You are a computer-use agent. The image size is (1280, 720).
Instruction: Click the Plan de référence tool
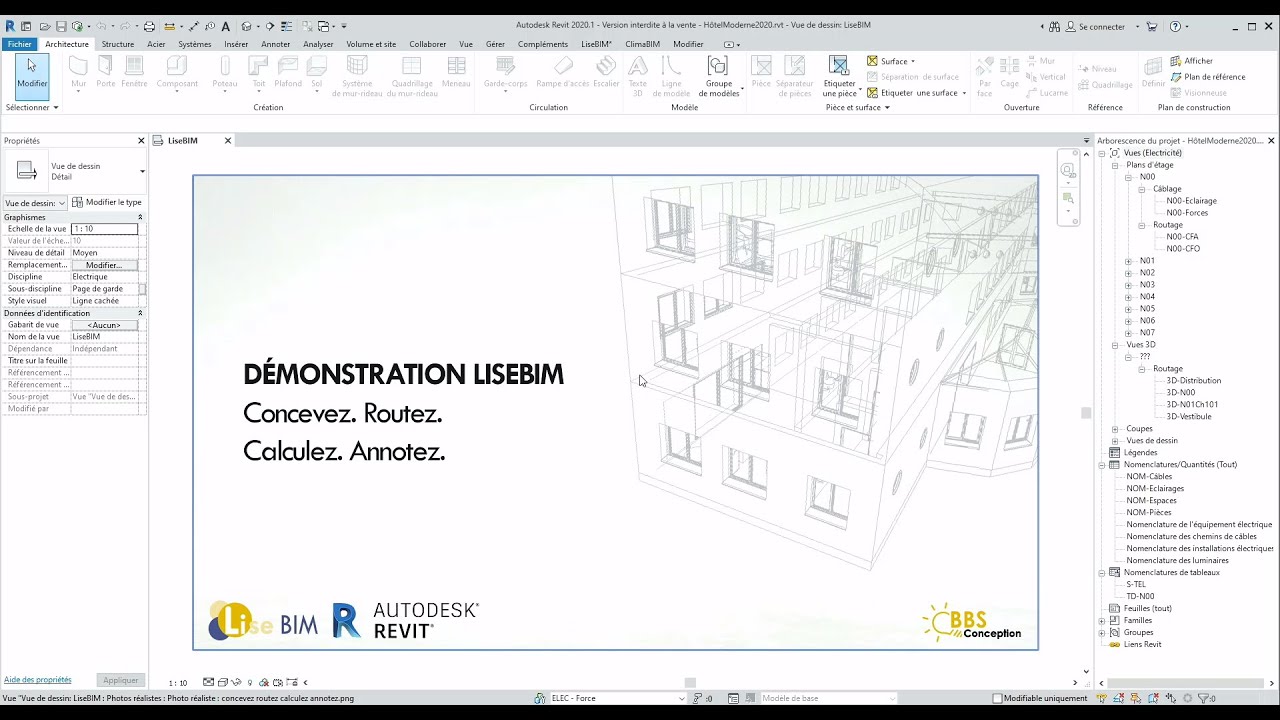pos(1208,77)
